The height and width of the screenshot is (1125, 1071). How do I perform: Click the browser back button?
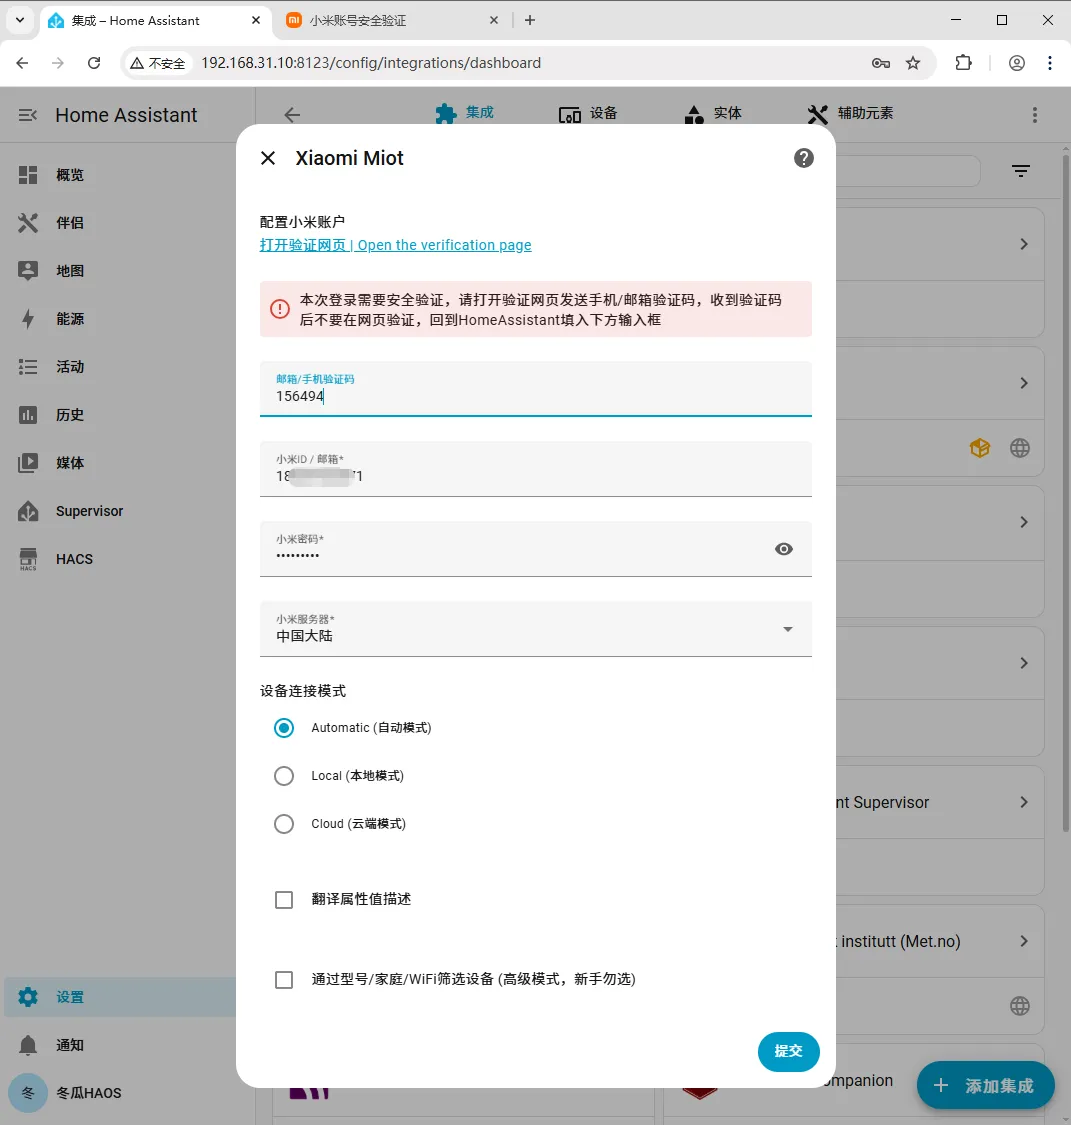pos(22,63)
